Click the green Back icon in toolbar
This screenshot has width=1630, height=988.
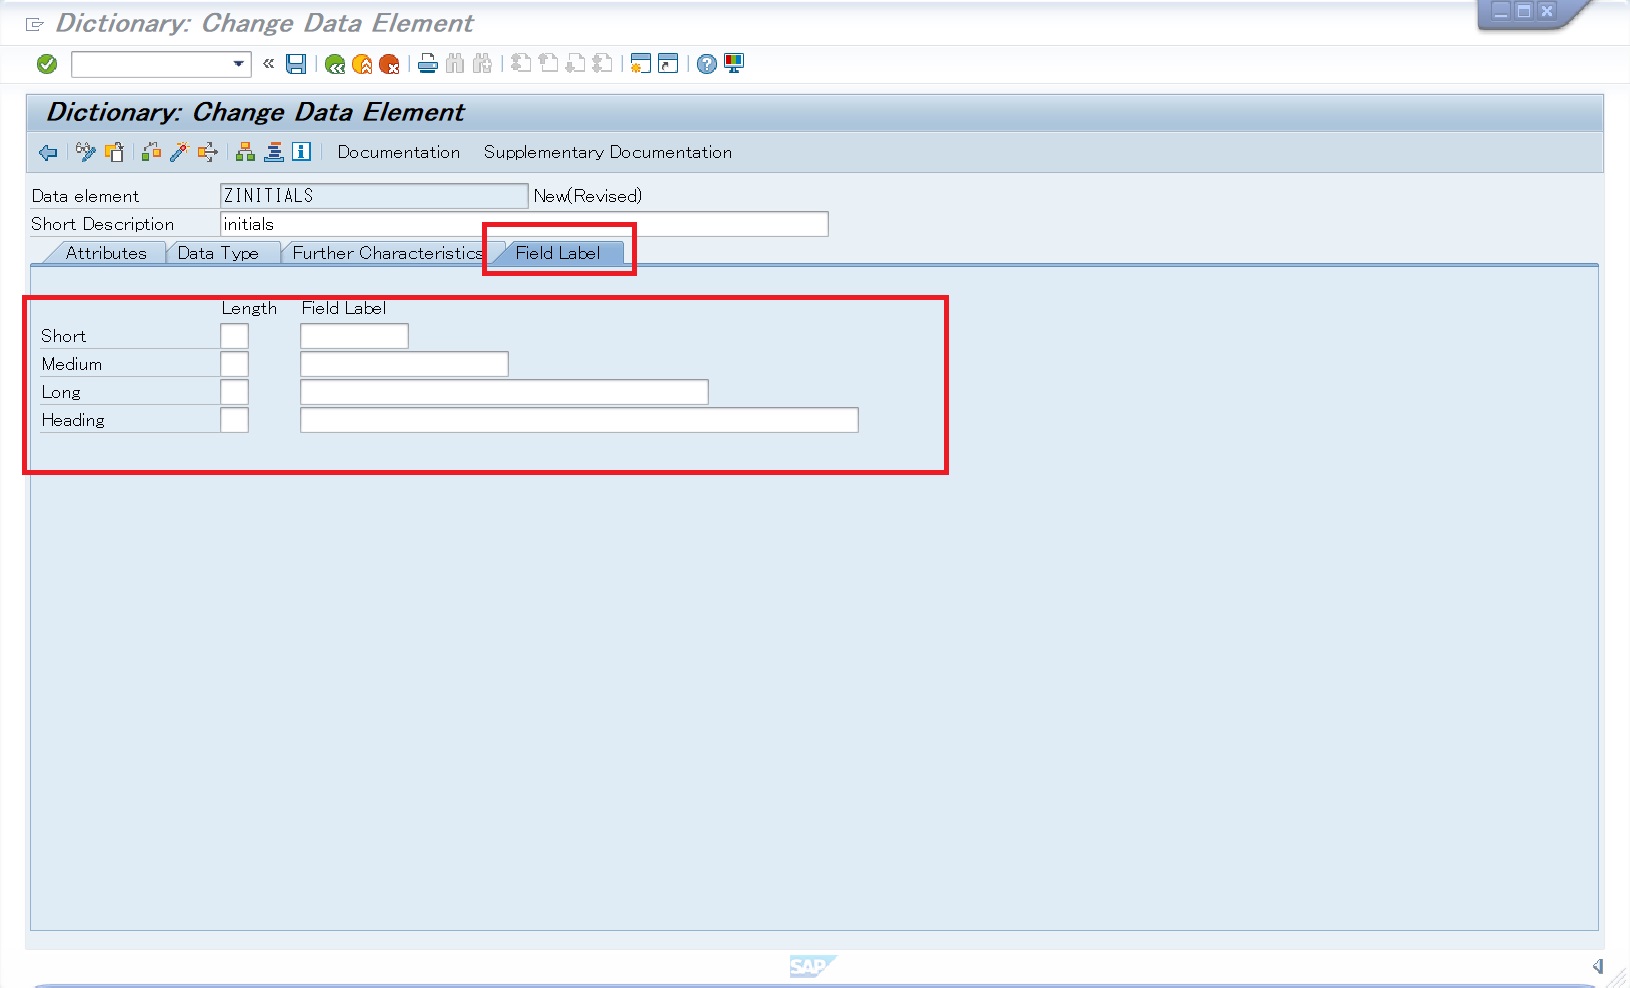pyautogui.click(x=335, y=64)
